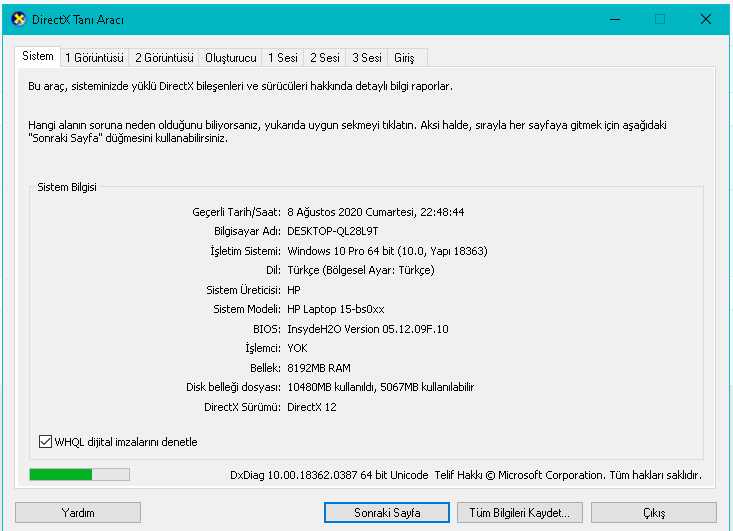The image size is (733, 531).
Task: Click the Sistem Bilgisi group label
Action: pos(67,187)
